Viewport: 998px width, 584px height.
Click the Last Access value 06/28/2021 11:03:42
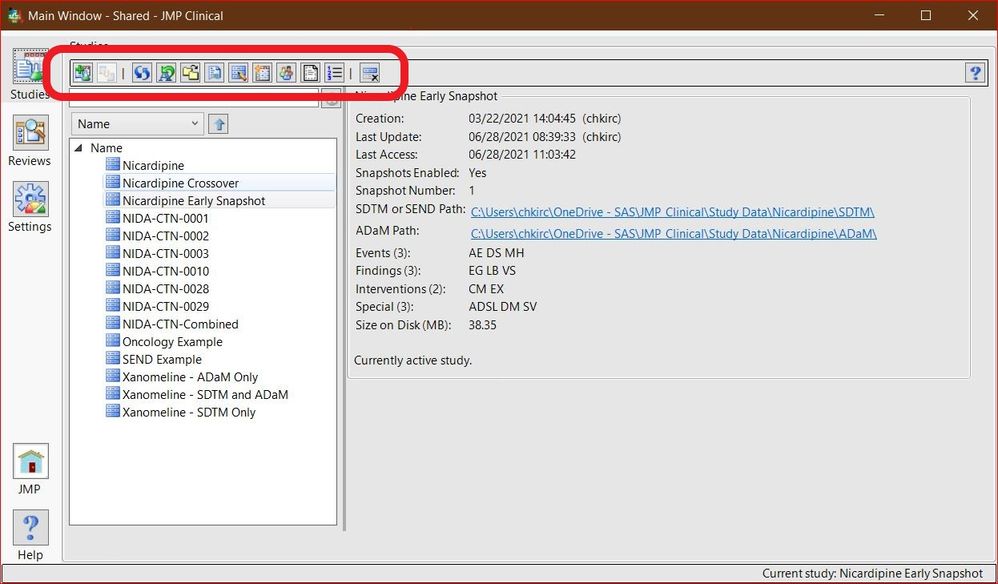click(x=522, y=155)
